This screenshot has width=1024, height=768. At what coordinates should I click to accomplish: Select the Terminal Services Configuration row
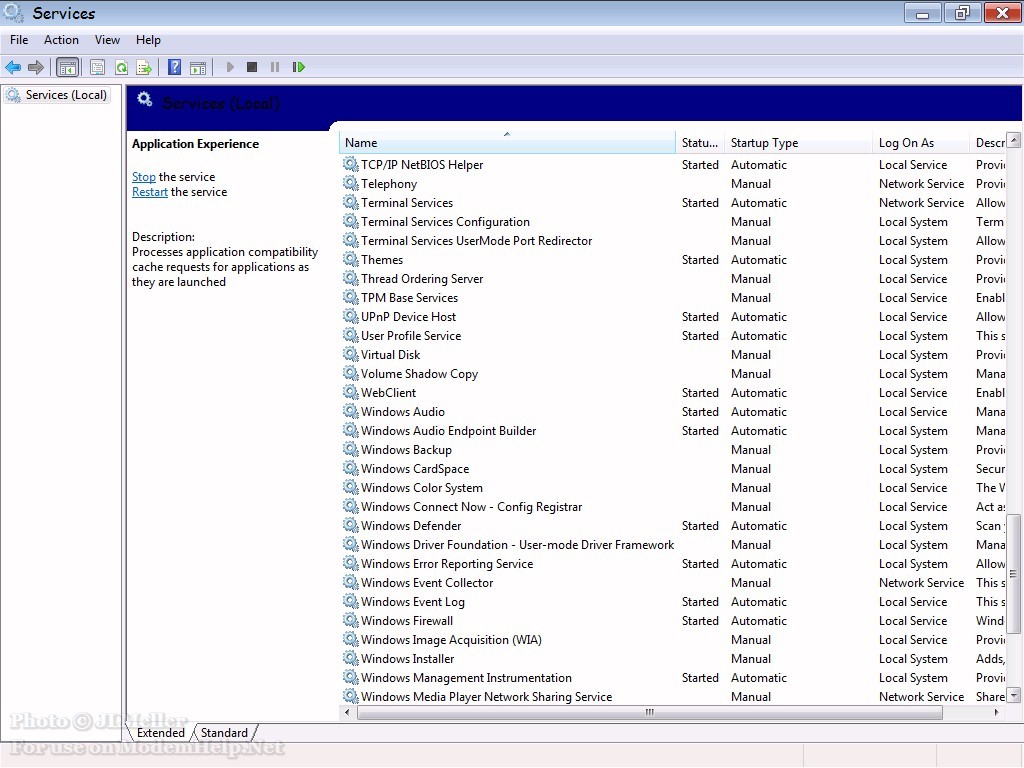pos(673,221)
